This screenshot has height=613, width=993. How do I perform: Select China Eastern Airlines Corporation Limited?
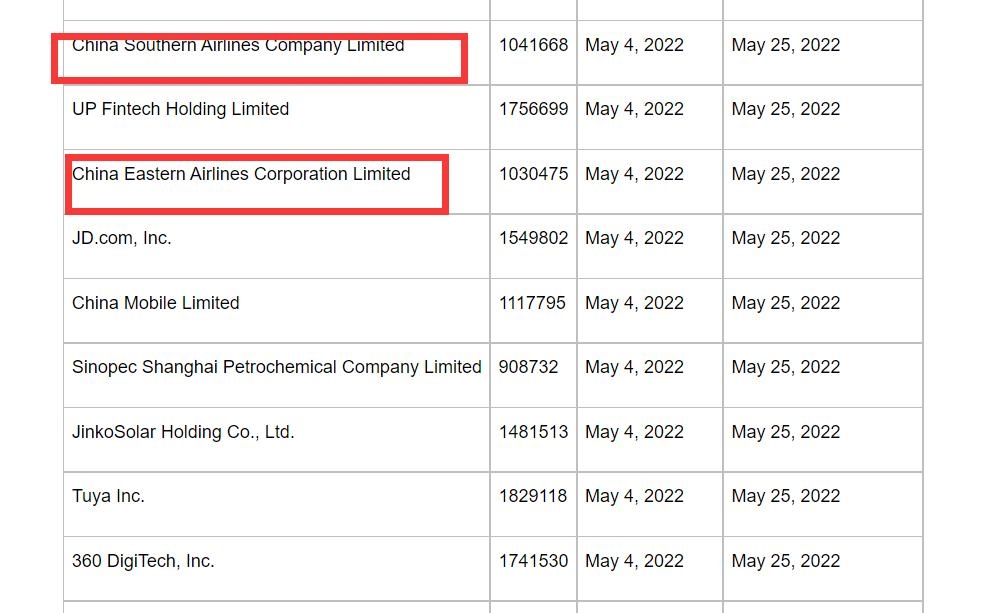point(241,174)
